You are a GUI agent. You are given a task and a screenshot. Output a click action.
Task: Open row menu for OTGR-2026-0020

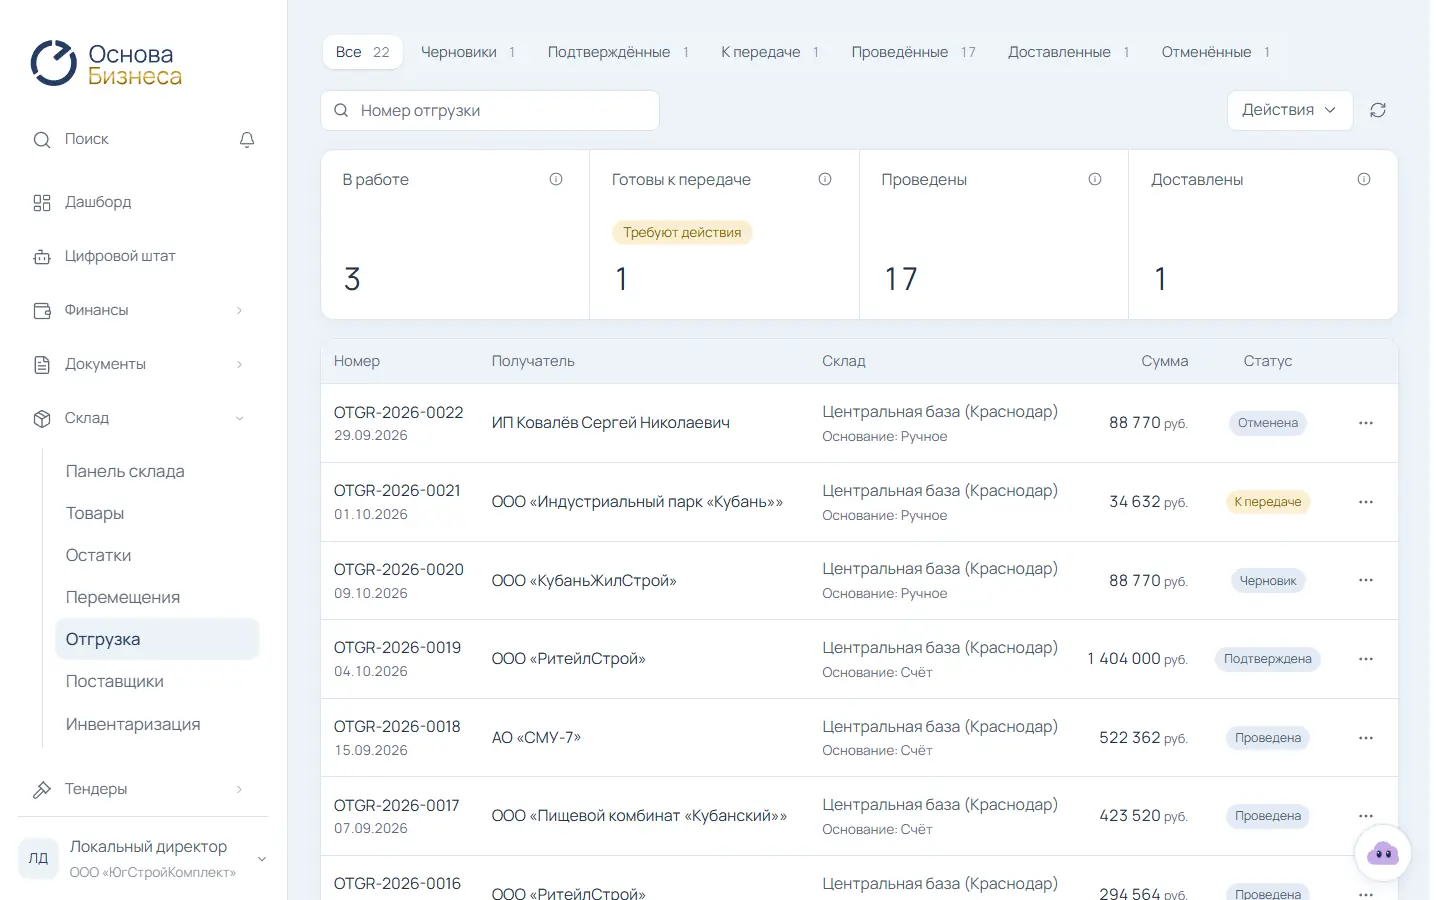(1366, 580)
